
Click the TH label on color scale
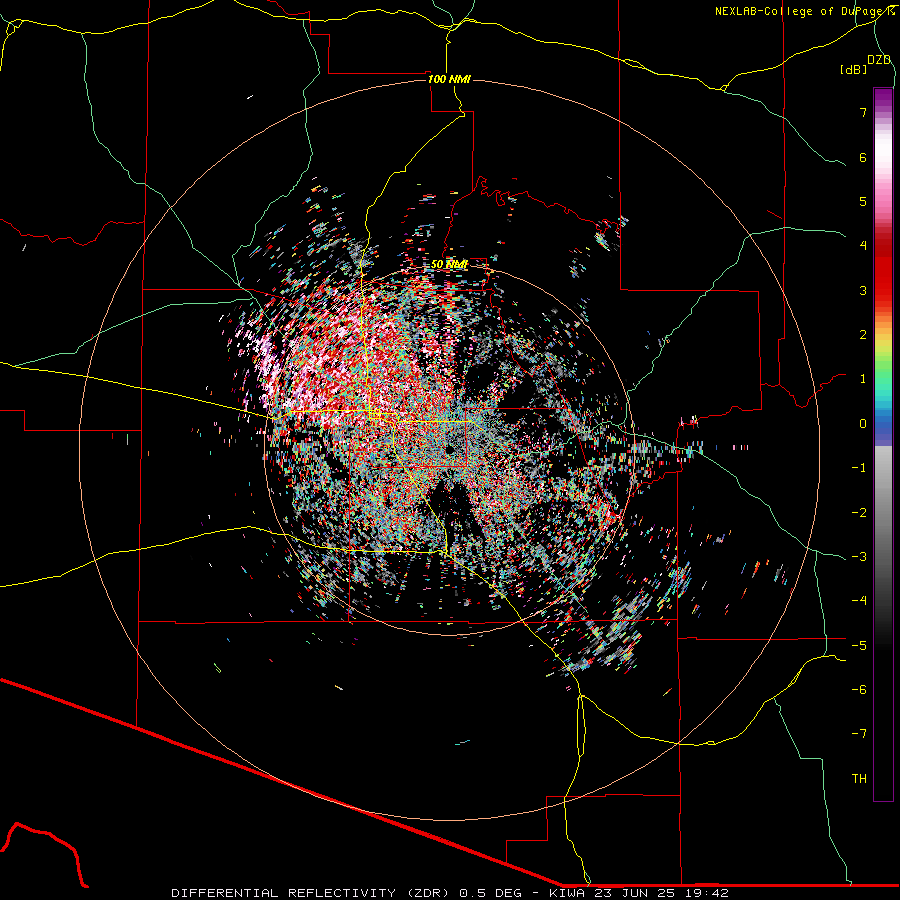[x=859, y=779]
